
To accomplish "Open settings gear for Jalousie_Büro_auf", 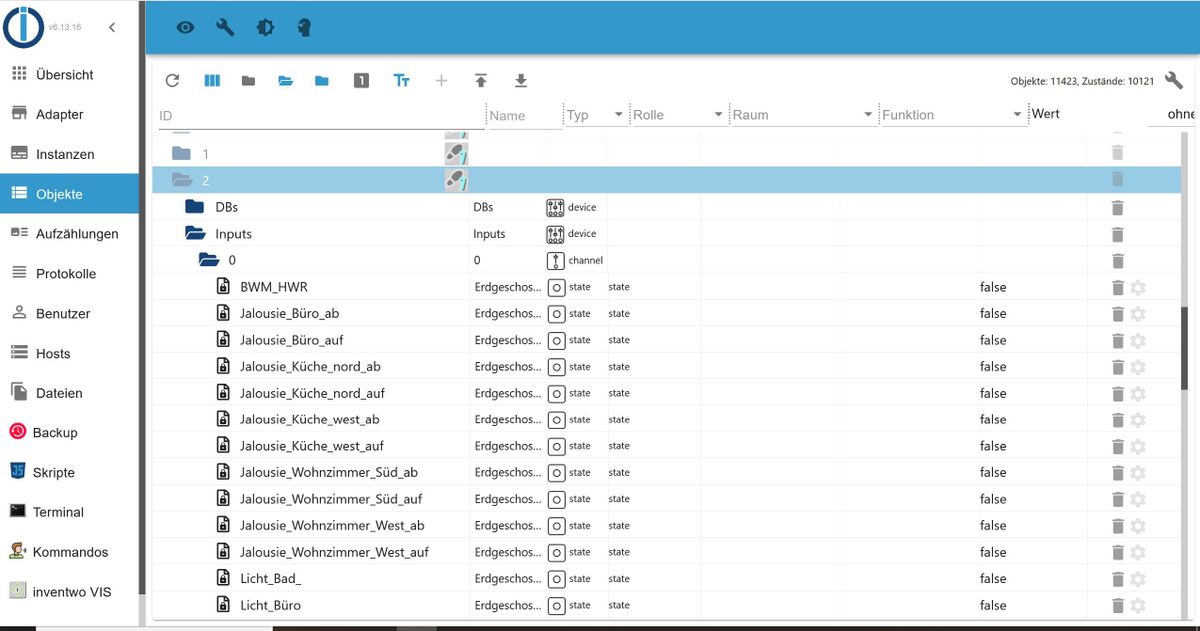I will [1137, 340].
